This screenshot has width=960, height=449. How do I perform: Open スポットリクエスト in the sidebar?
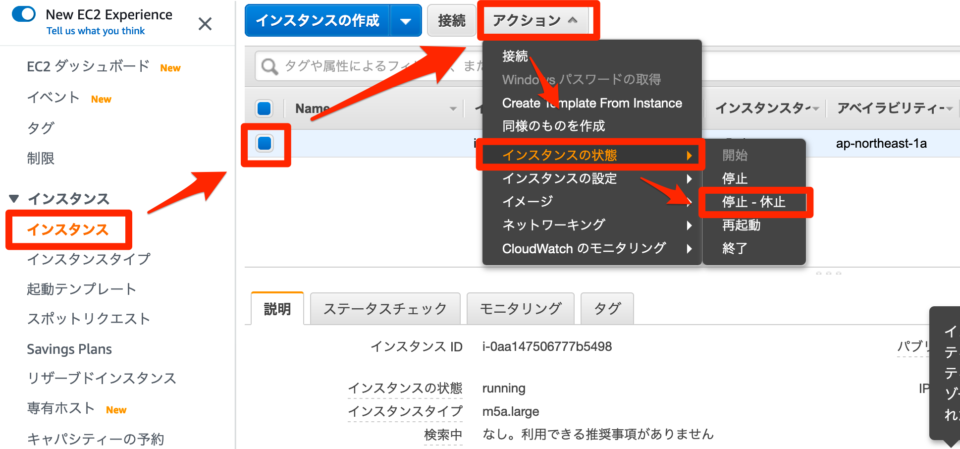(x=88, y=319)
